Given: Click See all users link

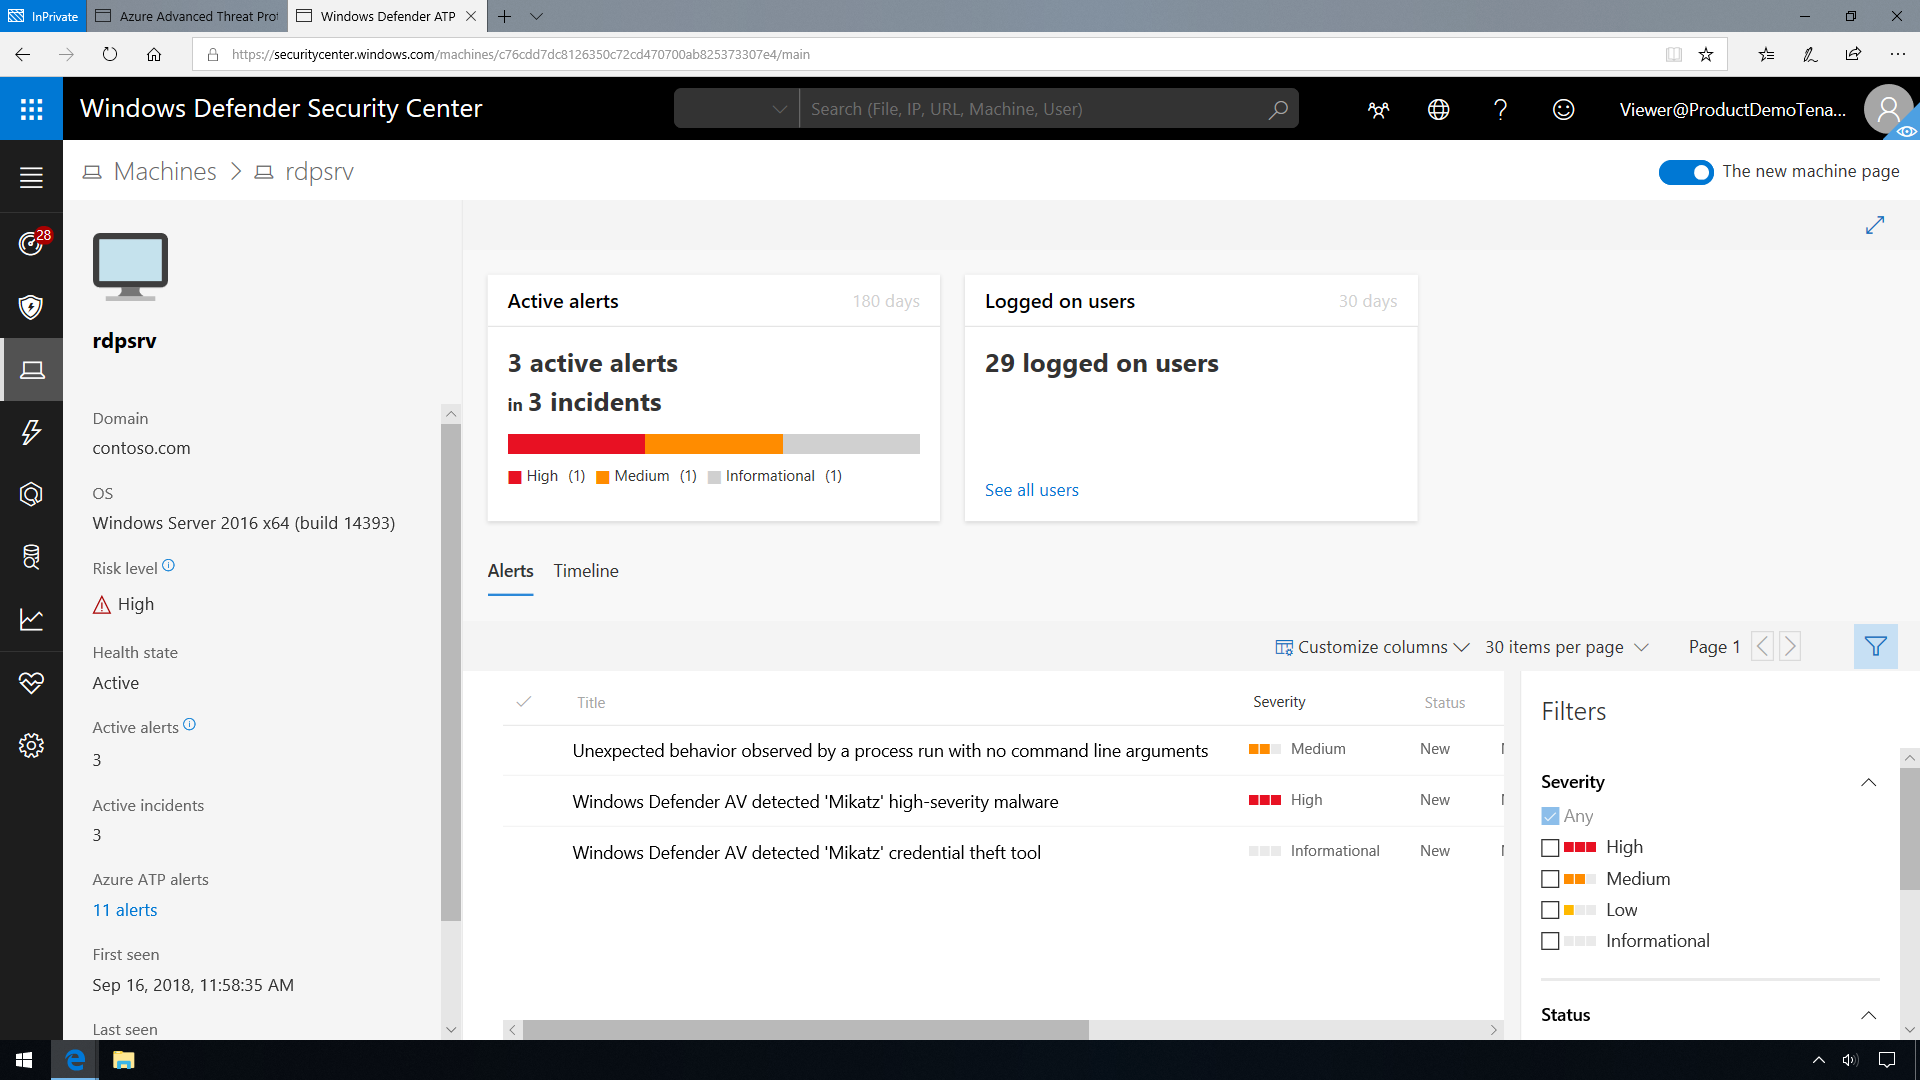Looking at the screenshot, I should pos(1033,489).
